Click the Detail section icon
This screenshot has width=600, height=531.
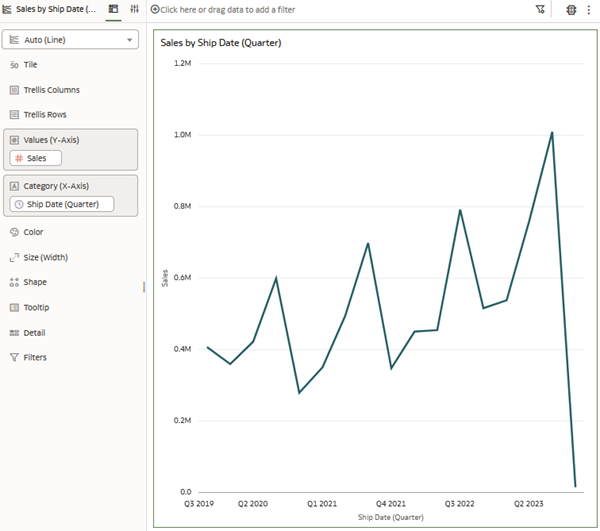click(x=14, y=333)
